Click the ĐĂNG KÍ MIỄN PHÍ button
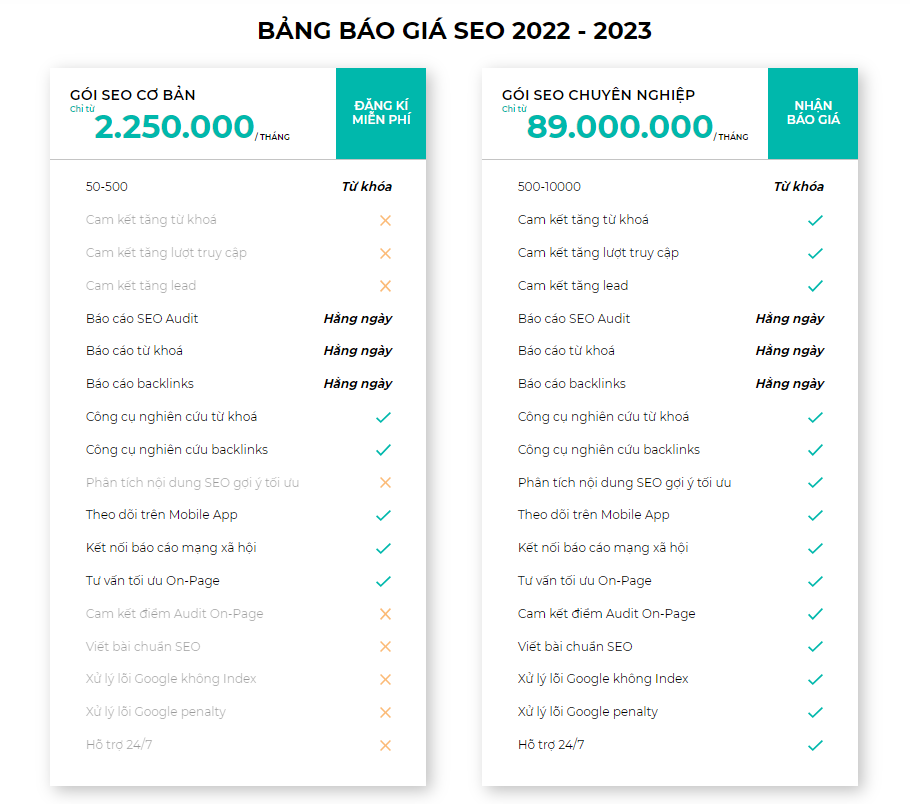 [x=381, y=113]
